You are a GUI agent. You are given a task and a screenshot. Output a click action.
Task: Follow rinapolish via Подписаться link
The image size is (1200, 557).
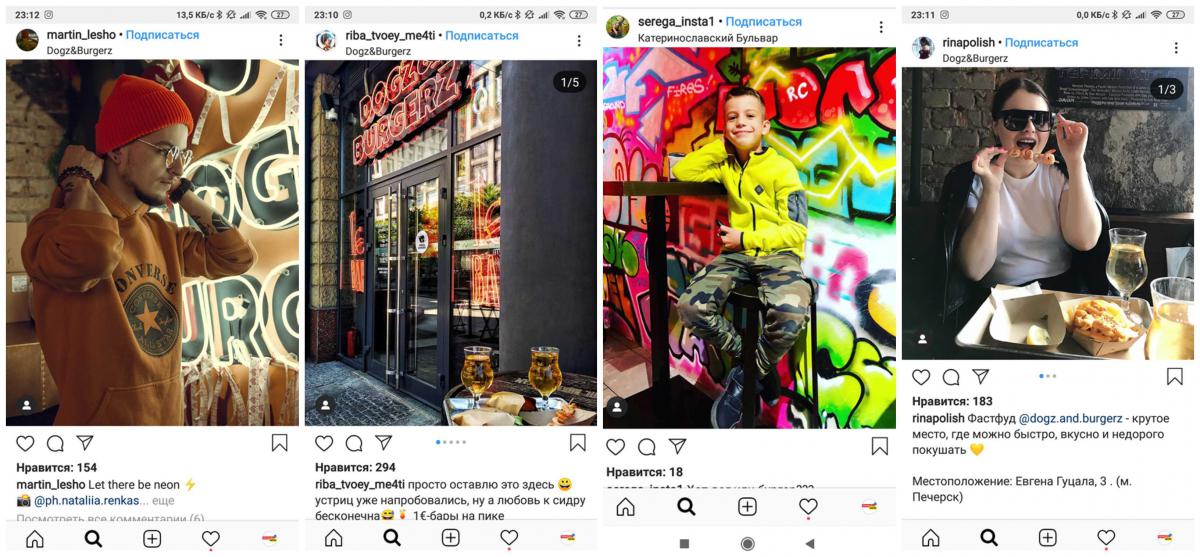pos(1041,43)
